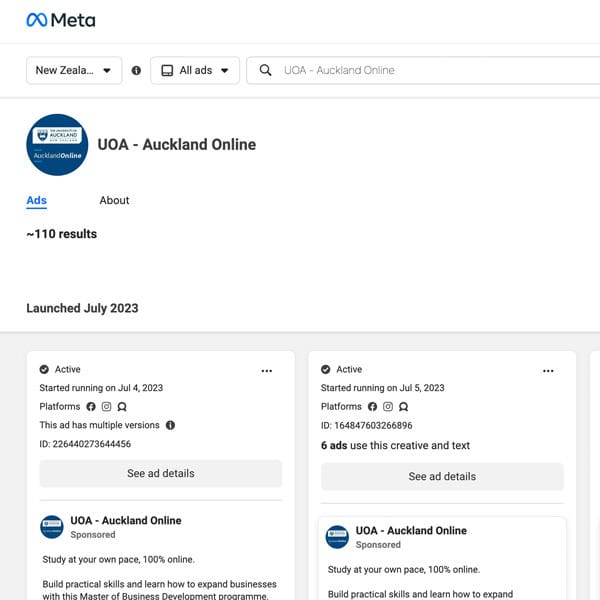This screenshot has height=600, width=600.
Task: Click the UOA - Auckland Online page title
Action: tap(177, 145)
